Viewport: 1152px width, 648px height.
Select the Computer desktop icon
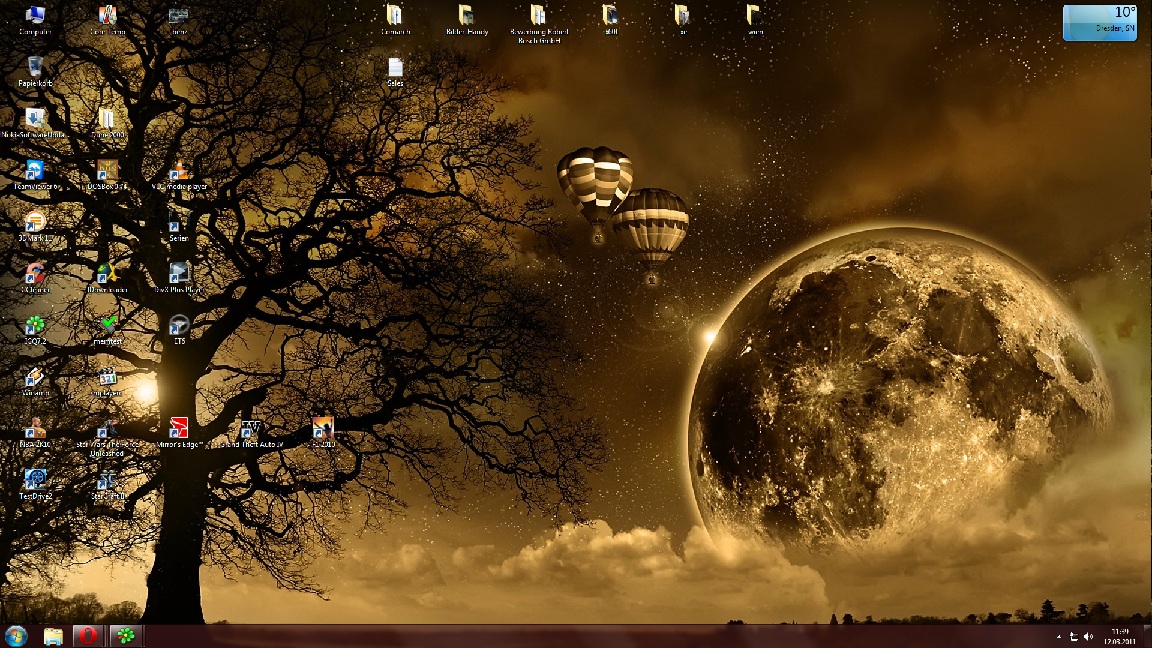coord(35,16)
